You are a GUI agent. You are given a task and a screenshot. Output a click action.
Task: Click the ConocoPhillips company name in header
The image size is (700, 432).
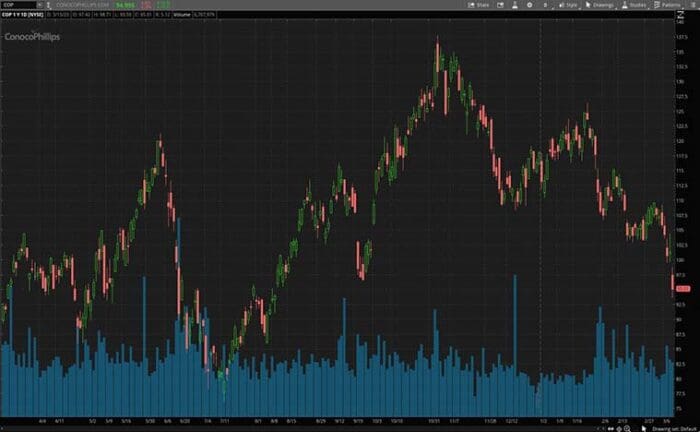tap(83, 5)
